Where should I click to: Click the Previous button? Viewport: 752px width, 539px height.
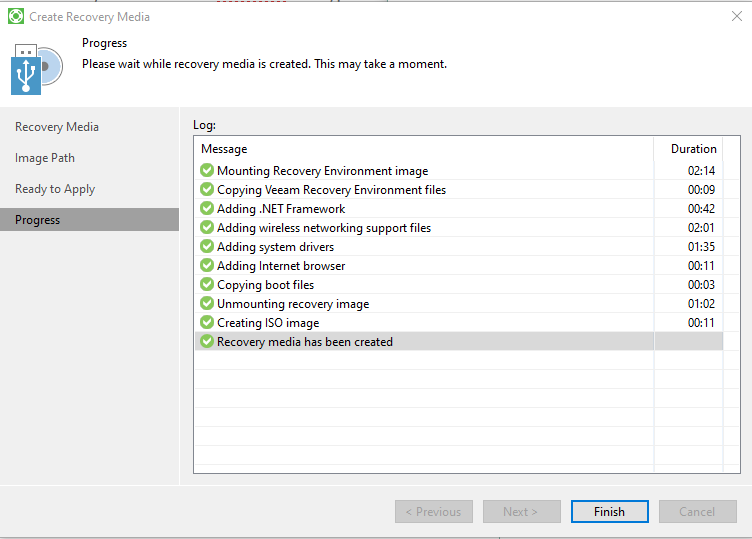[434, 512]
